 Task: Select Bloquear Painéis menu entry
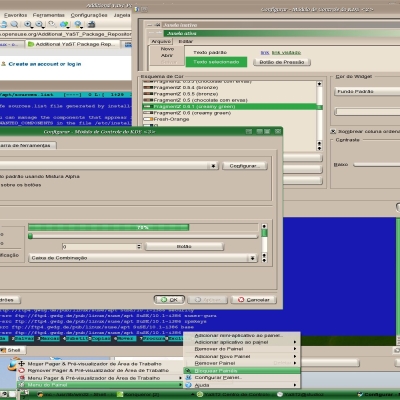tap(242, 371)
